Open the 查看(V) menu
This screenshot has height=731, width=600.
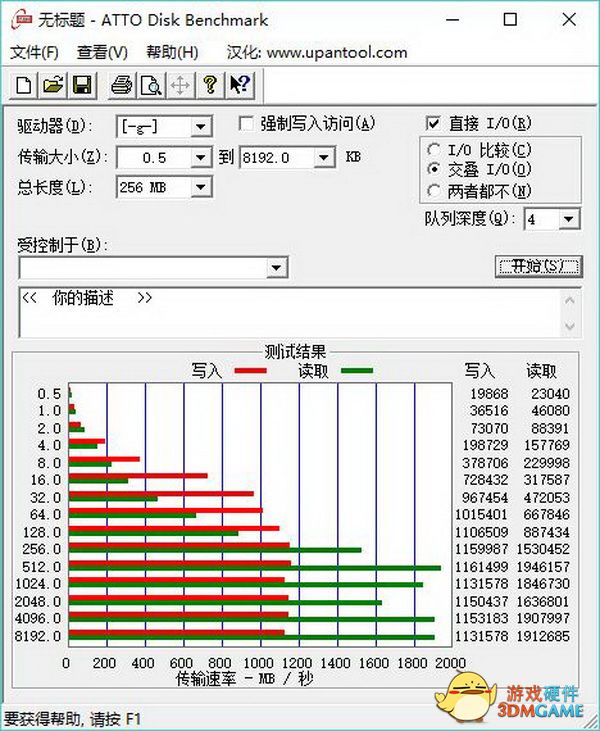tap(102, 52)
